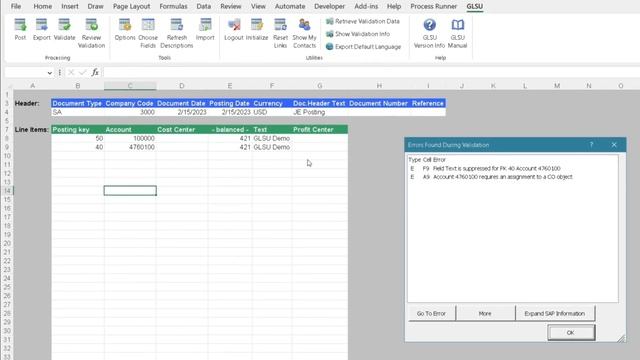Click Expand SAP Information button

coord(555,313)
